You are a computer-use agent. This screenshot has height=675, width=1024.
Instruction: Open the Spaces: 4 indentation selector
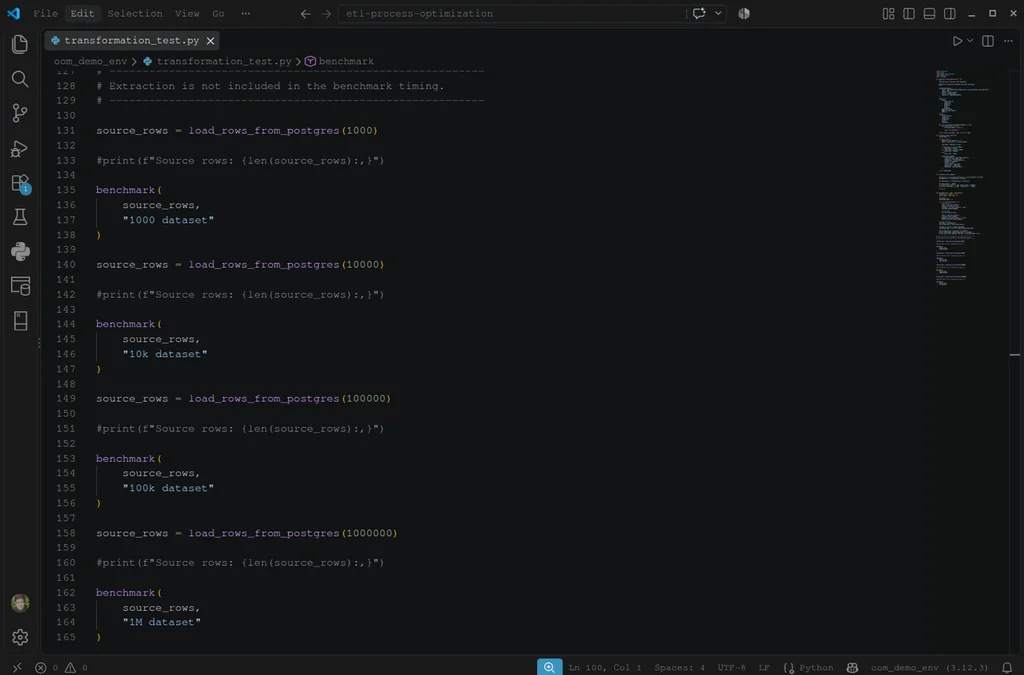click(x=680, y=667)
